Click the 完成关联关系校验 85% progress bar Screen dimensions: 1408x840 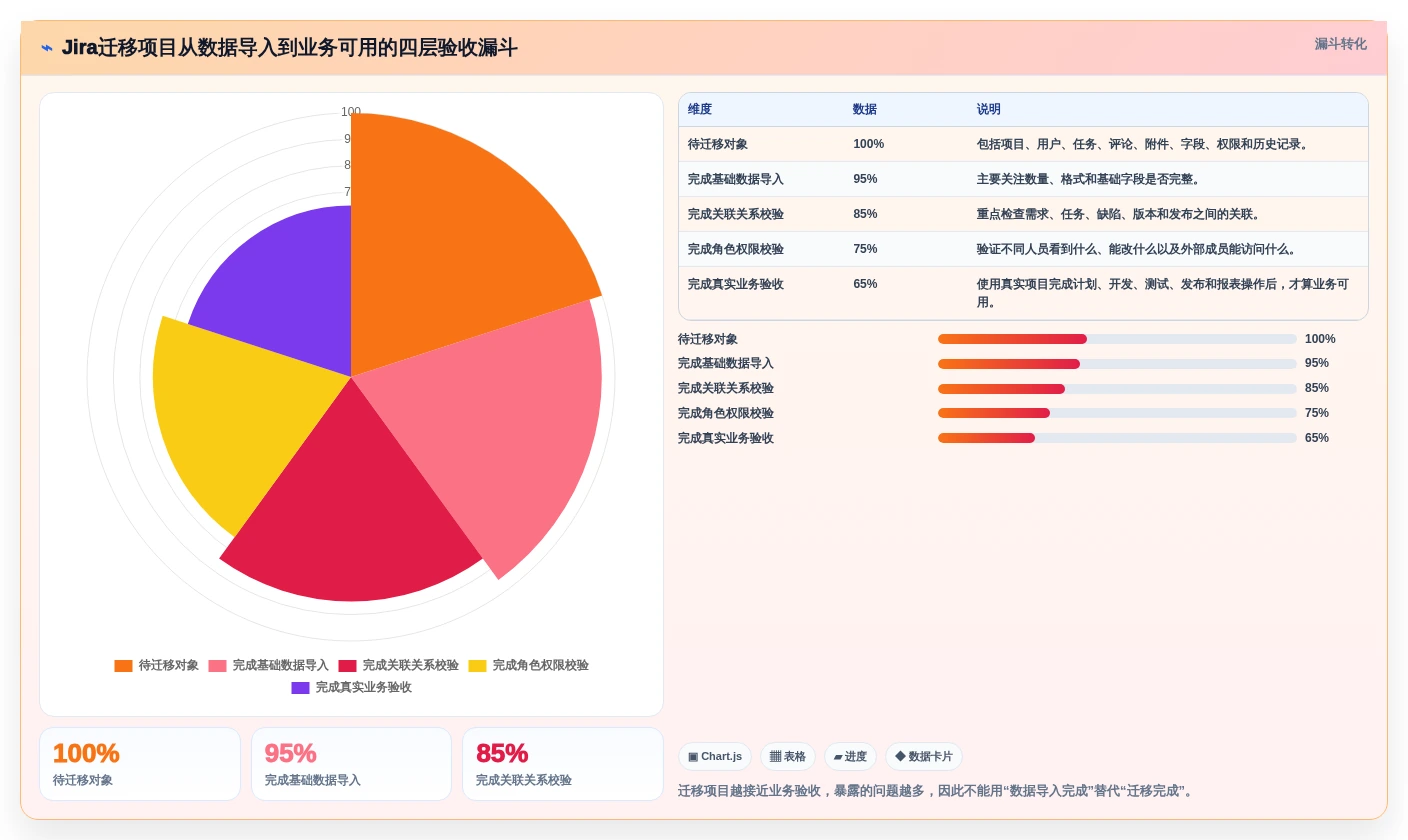coord(1117,388)
